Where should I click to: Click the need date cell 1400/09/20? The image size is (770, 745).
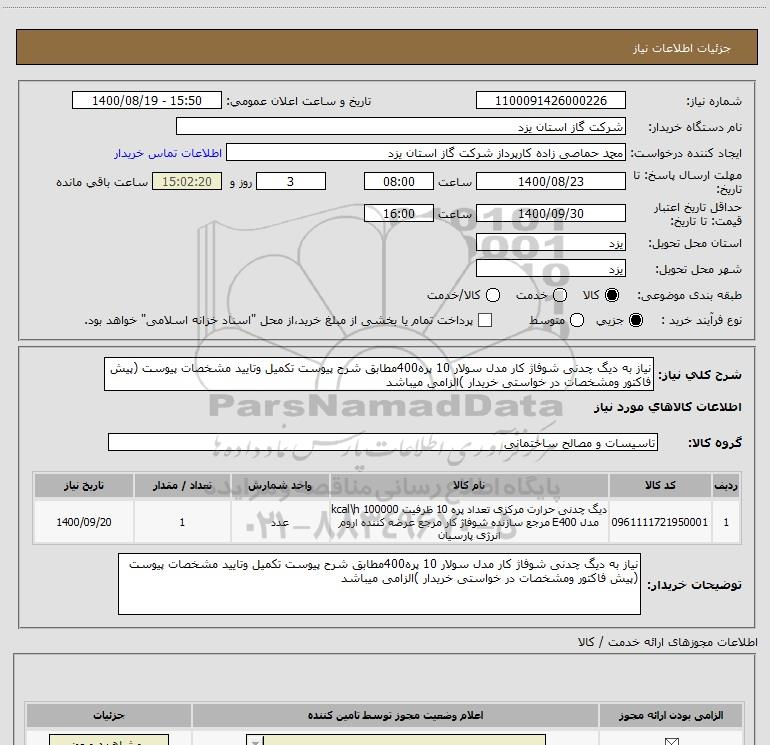click(84, 522)
